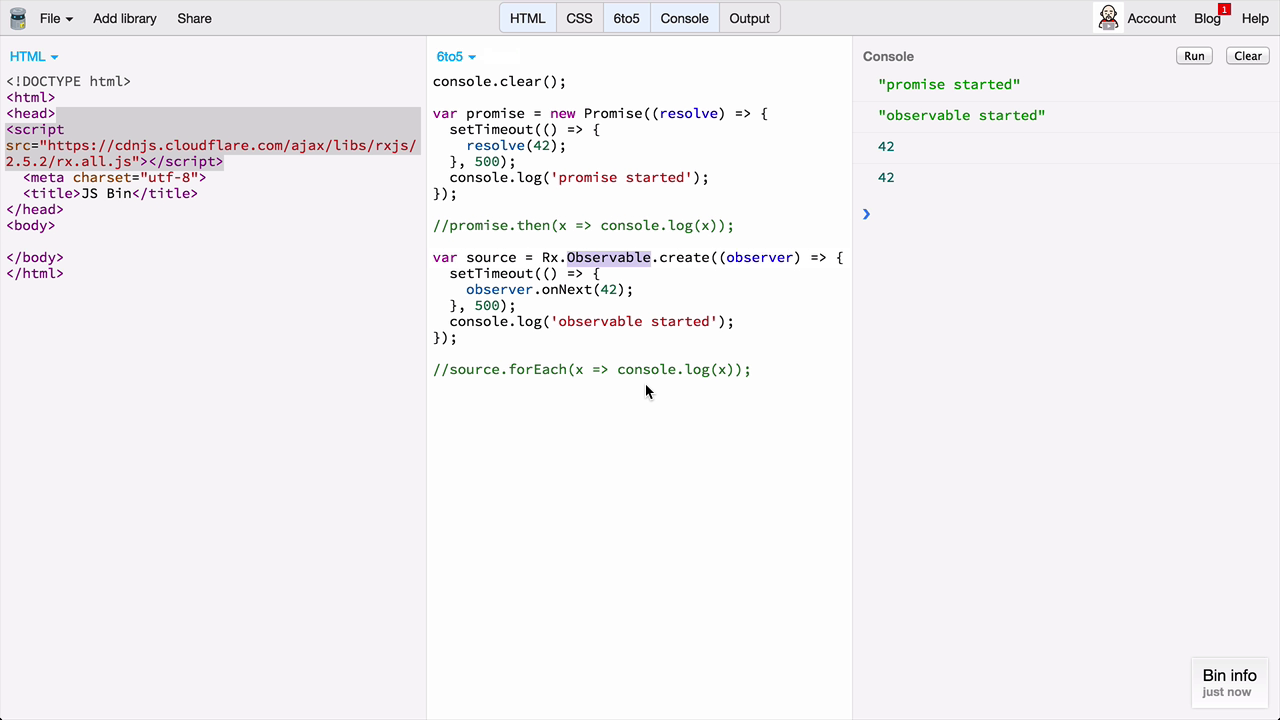The height and width of the screenshot is (720, 1280).
Task: Click the <!DOCTYPE html> line
Action: [68, 82]
